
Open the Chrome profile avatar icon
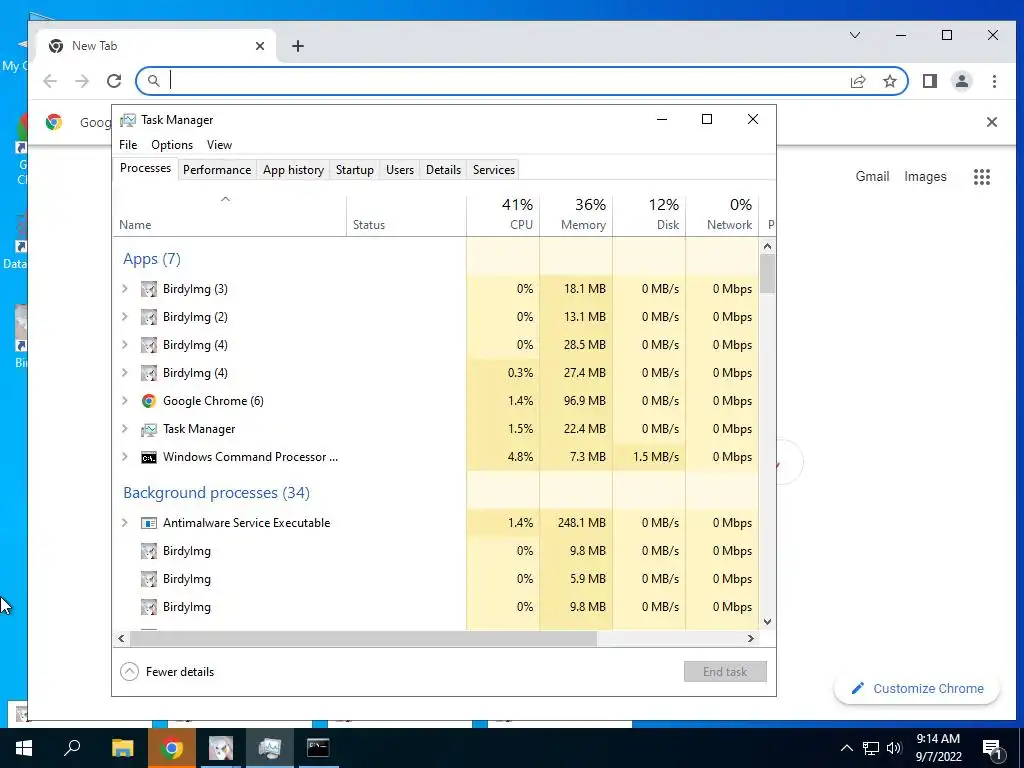962,81
